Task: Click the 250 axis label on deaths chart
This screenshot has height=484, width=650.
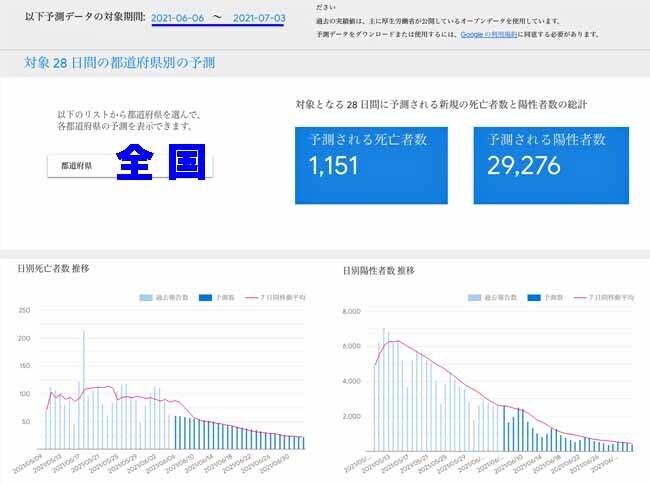Action: click(24, 310)
